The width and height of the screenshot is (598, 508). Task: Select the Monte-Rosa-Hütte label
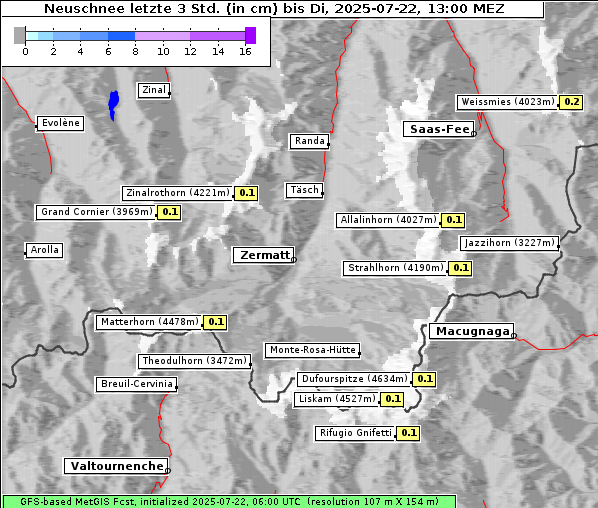point(312,350)
